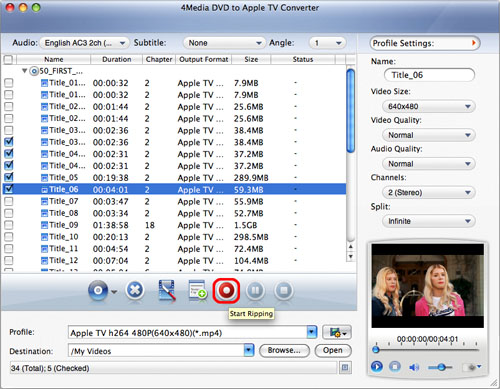The image size is (500, 389).
Task: Collapse the 50_FIRST disc tree node
Action: pyautogui.click(x=24, y=71)
